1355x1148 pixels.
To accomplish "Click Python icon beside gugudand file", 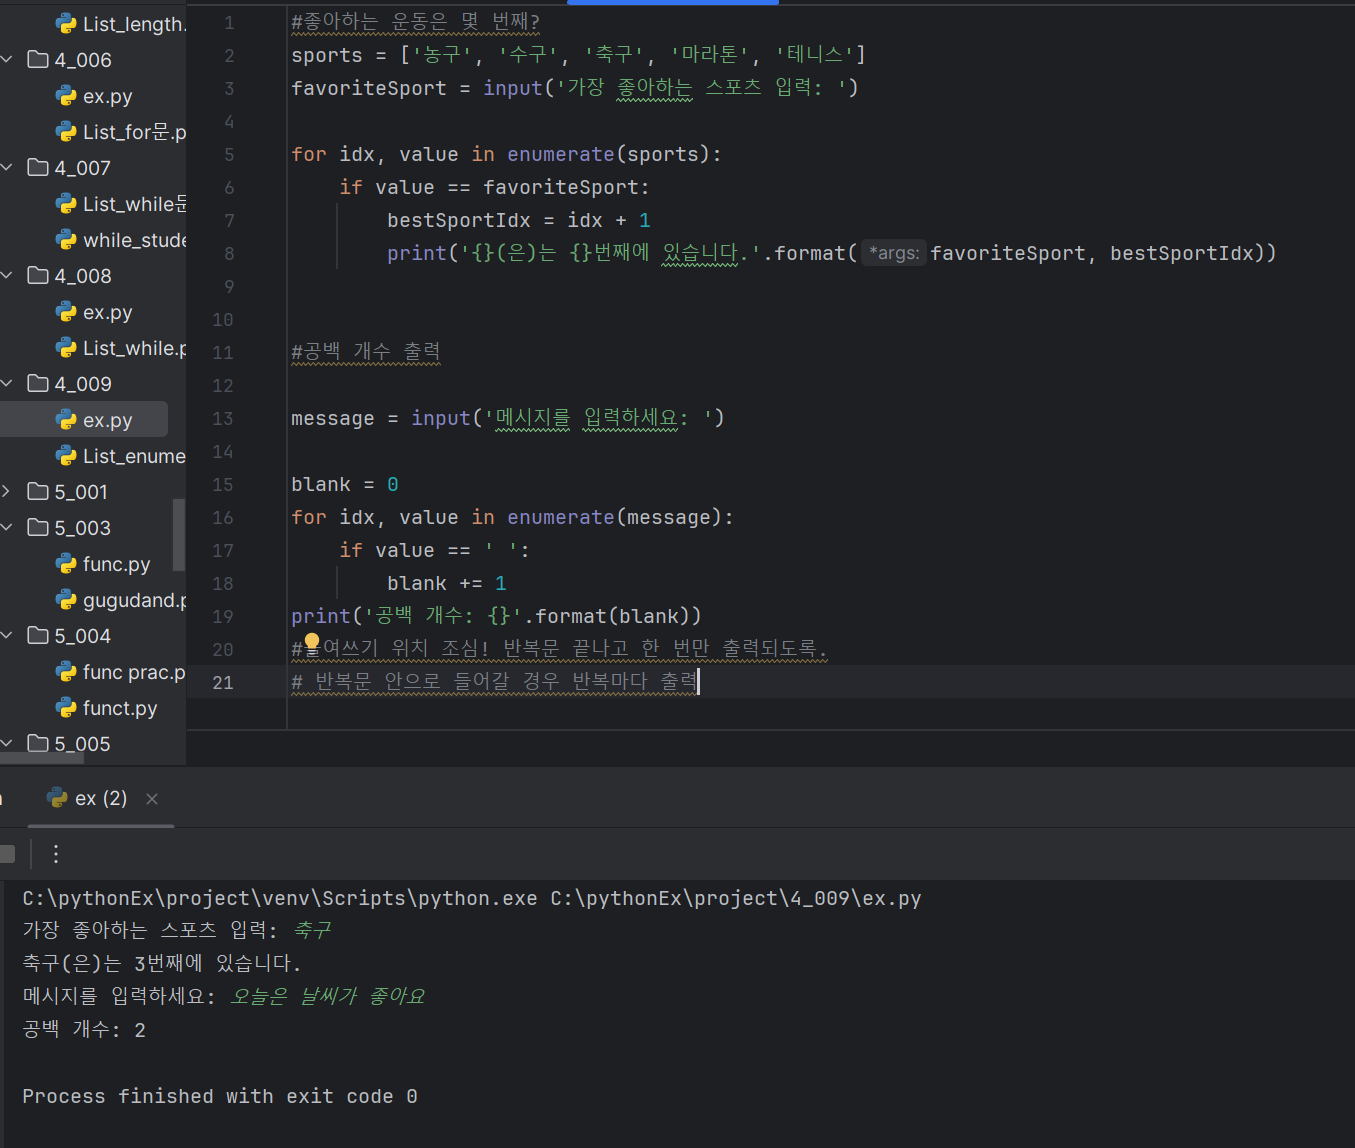I will click(x=66, y=600).
